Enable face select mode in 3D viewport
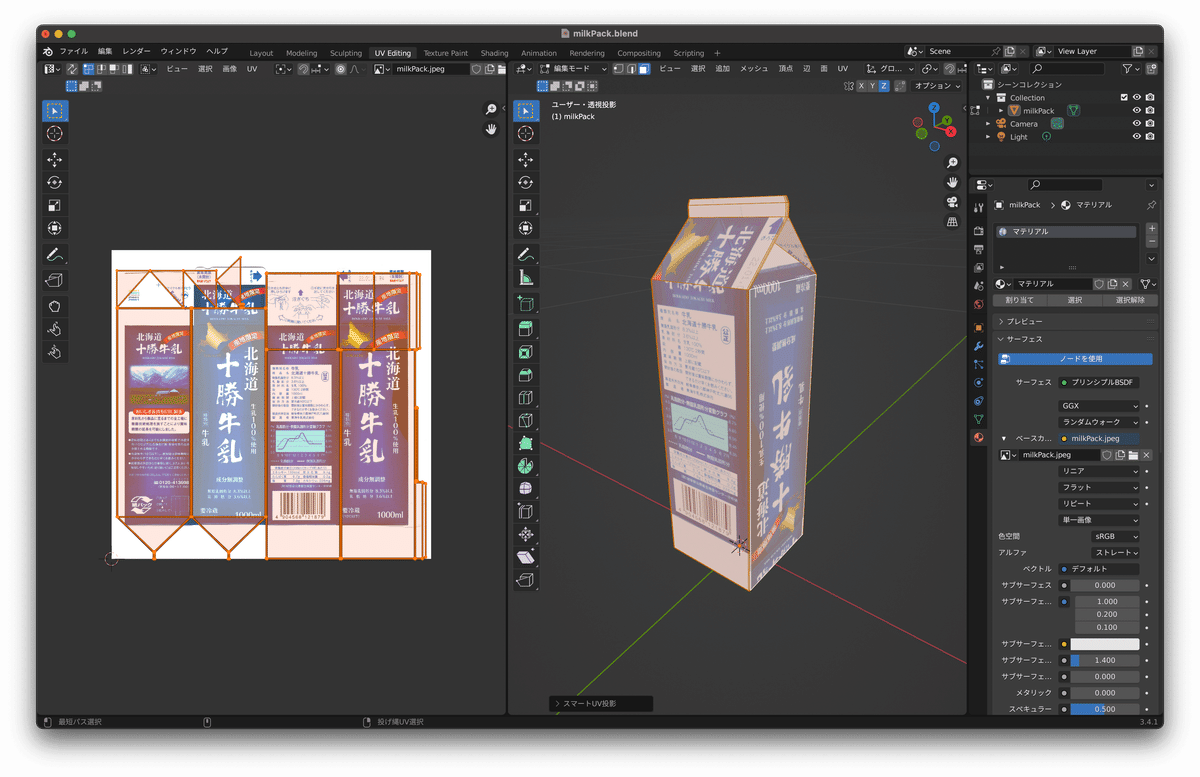The width and height of the screenshot is (1200, 777). coord(643,69)
